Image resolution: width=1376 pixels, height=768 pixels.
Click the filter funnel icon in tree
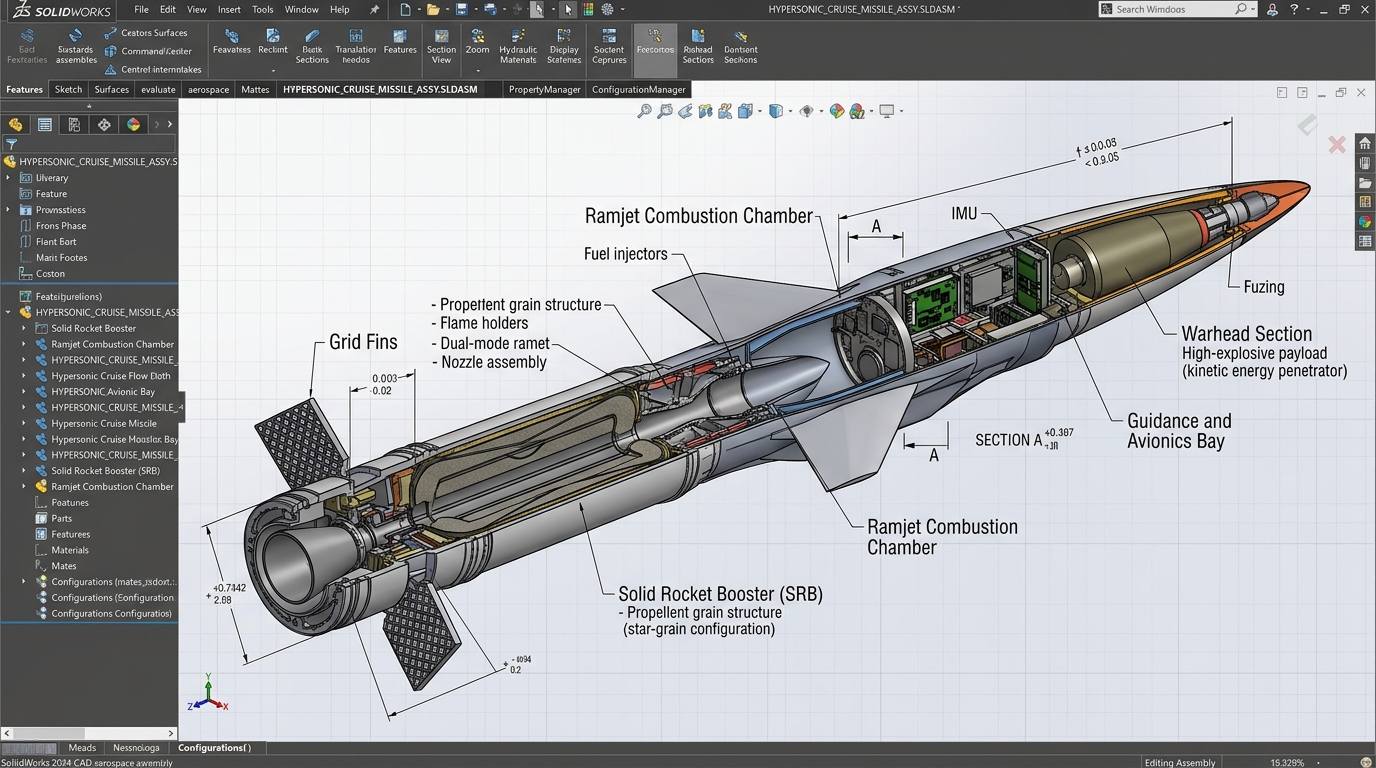point(12,144)
